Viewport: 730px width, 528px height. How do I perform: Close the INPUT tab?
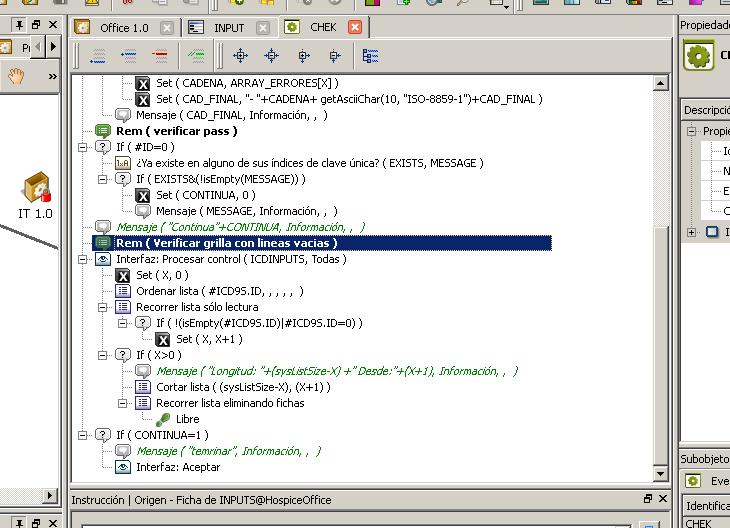263,28
